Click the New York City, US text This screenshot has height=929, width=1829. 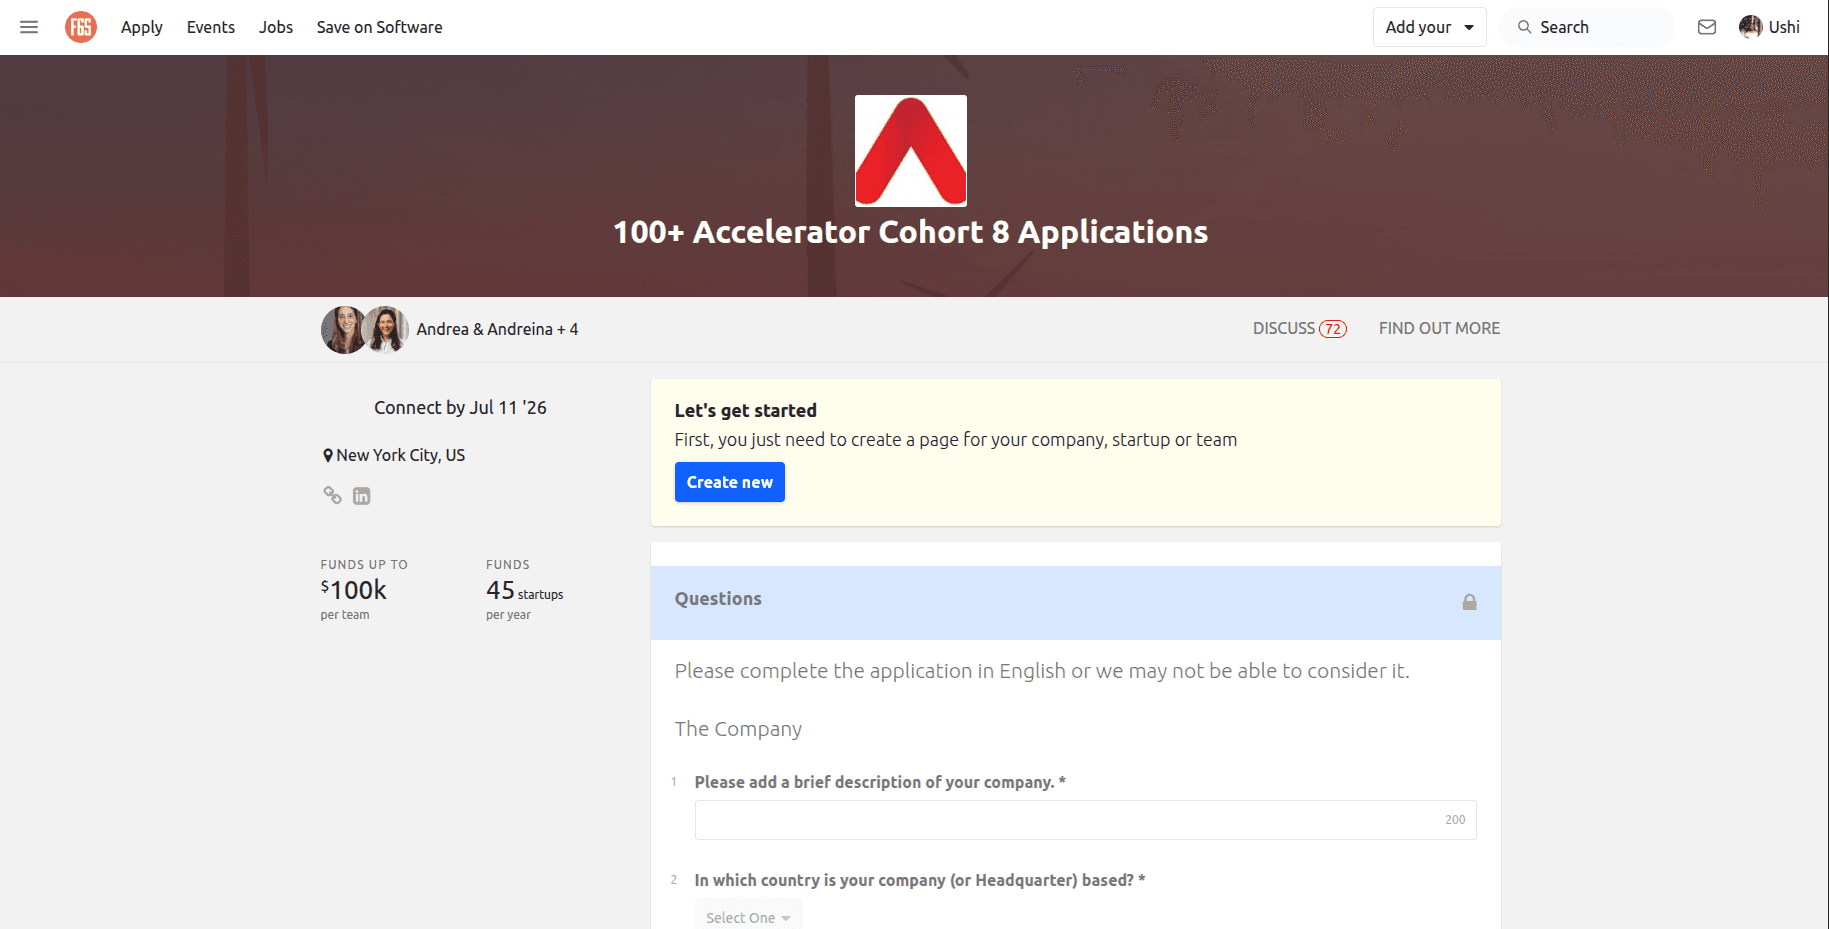coord(401,455)
